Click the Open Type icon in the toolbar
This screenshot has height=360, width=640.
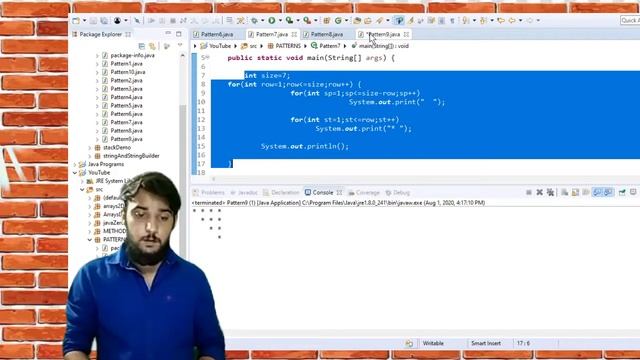[x=357, y=20]
